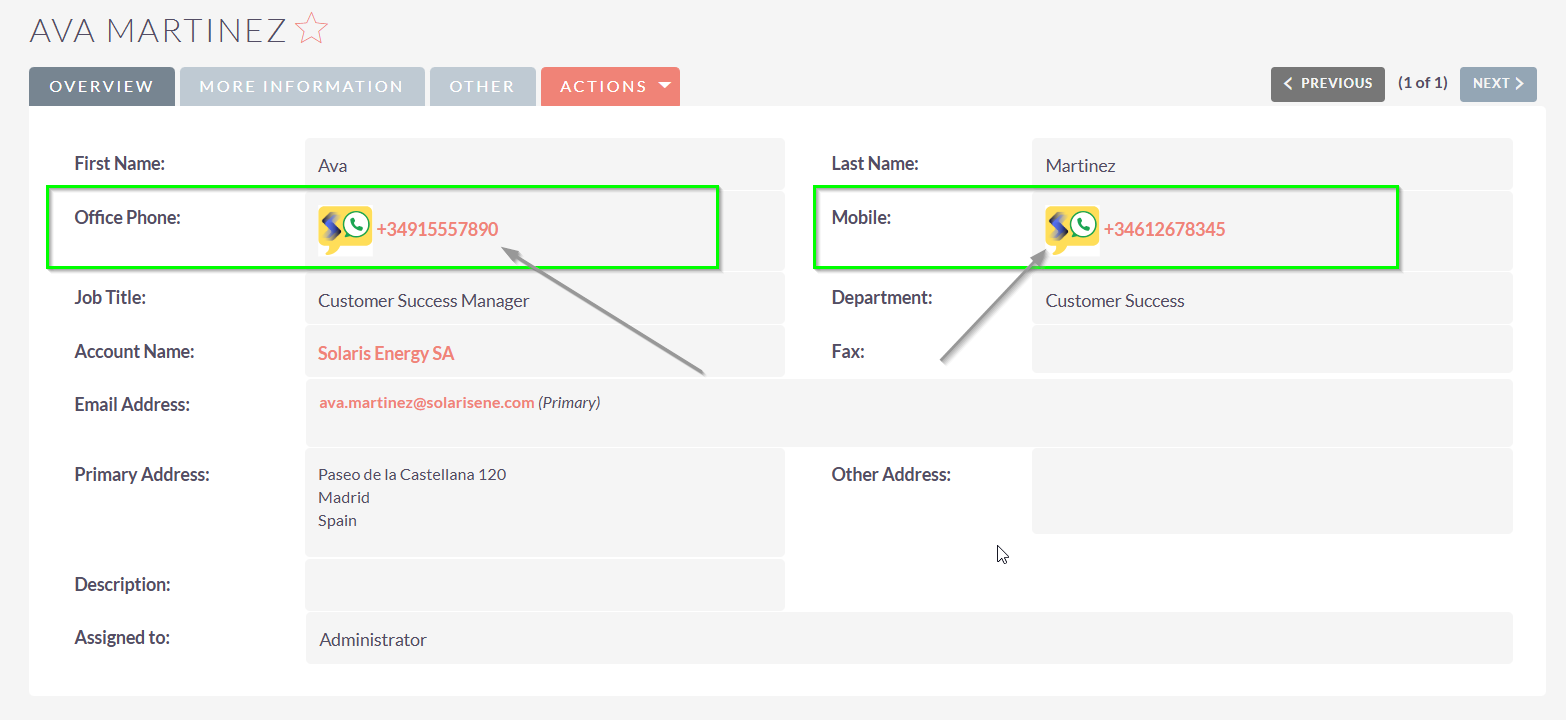This screenshot has width=1566, height=720.
Task: Click the Last Name value Martinez
Action: (1080, 166)
